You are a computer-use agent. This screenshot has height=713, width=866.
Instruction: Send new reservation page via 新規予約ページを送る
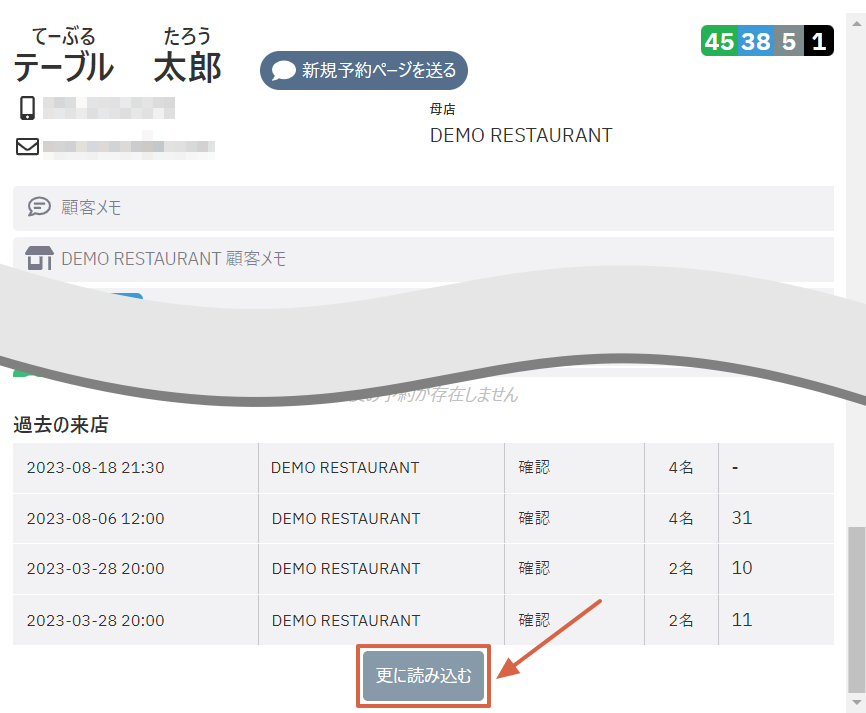364,71
